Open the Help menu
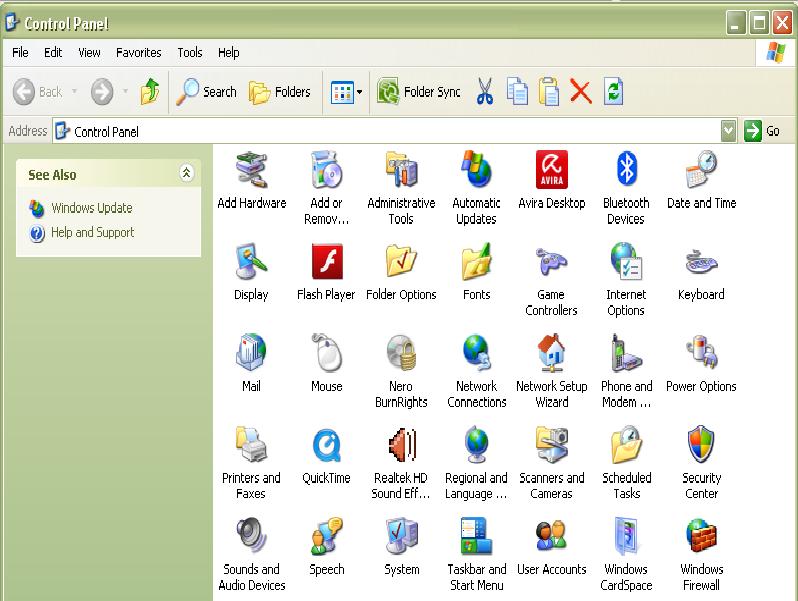 [229, 52]
